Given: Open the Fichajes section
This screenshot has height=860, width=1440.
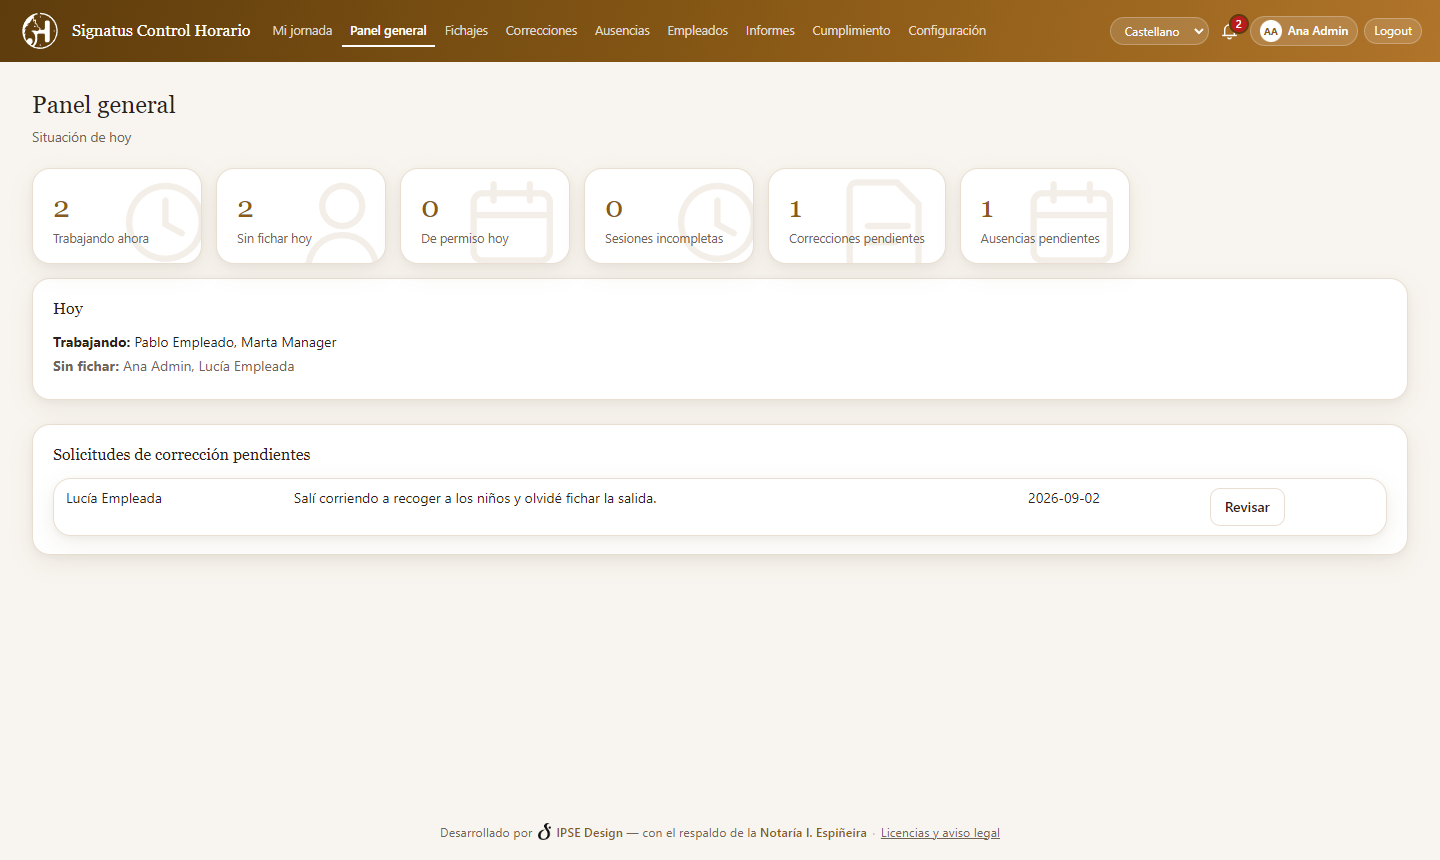Looking at the screenshot, I should [466, 31].
